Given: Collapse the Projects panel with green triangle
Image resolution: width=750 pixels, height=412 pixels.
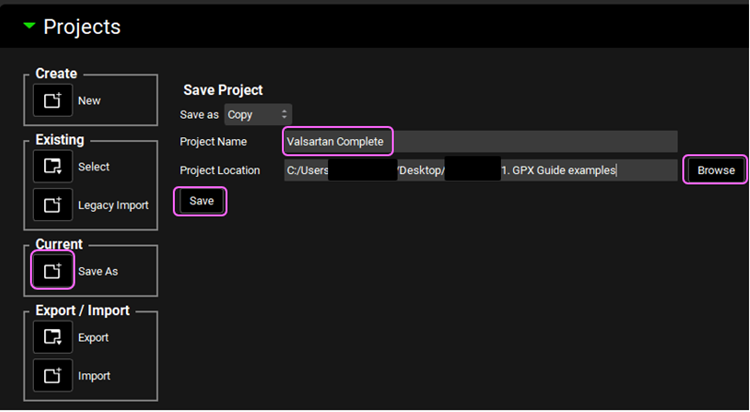Looking at the screenshot, I should pos(29,26).
